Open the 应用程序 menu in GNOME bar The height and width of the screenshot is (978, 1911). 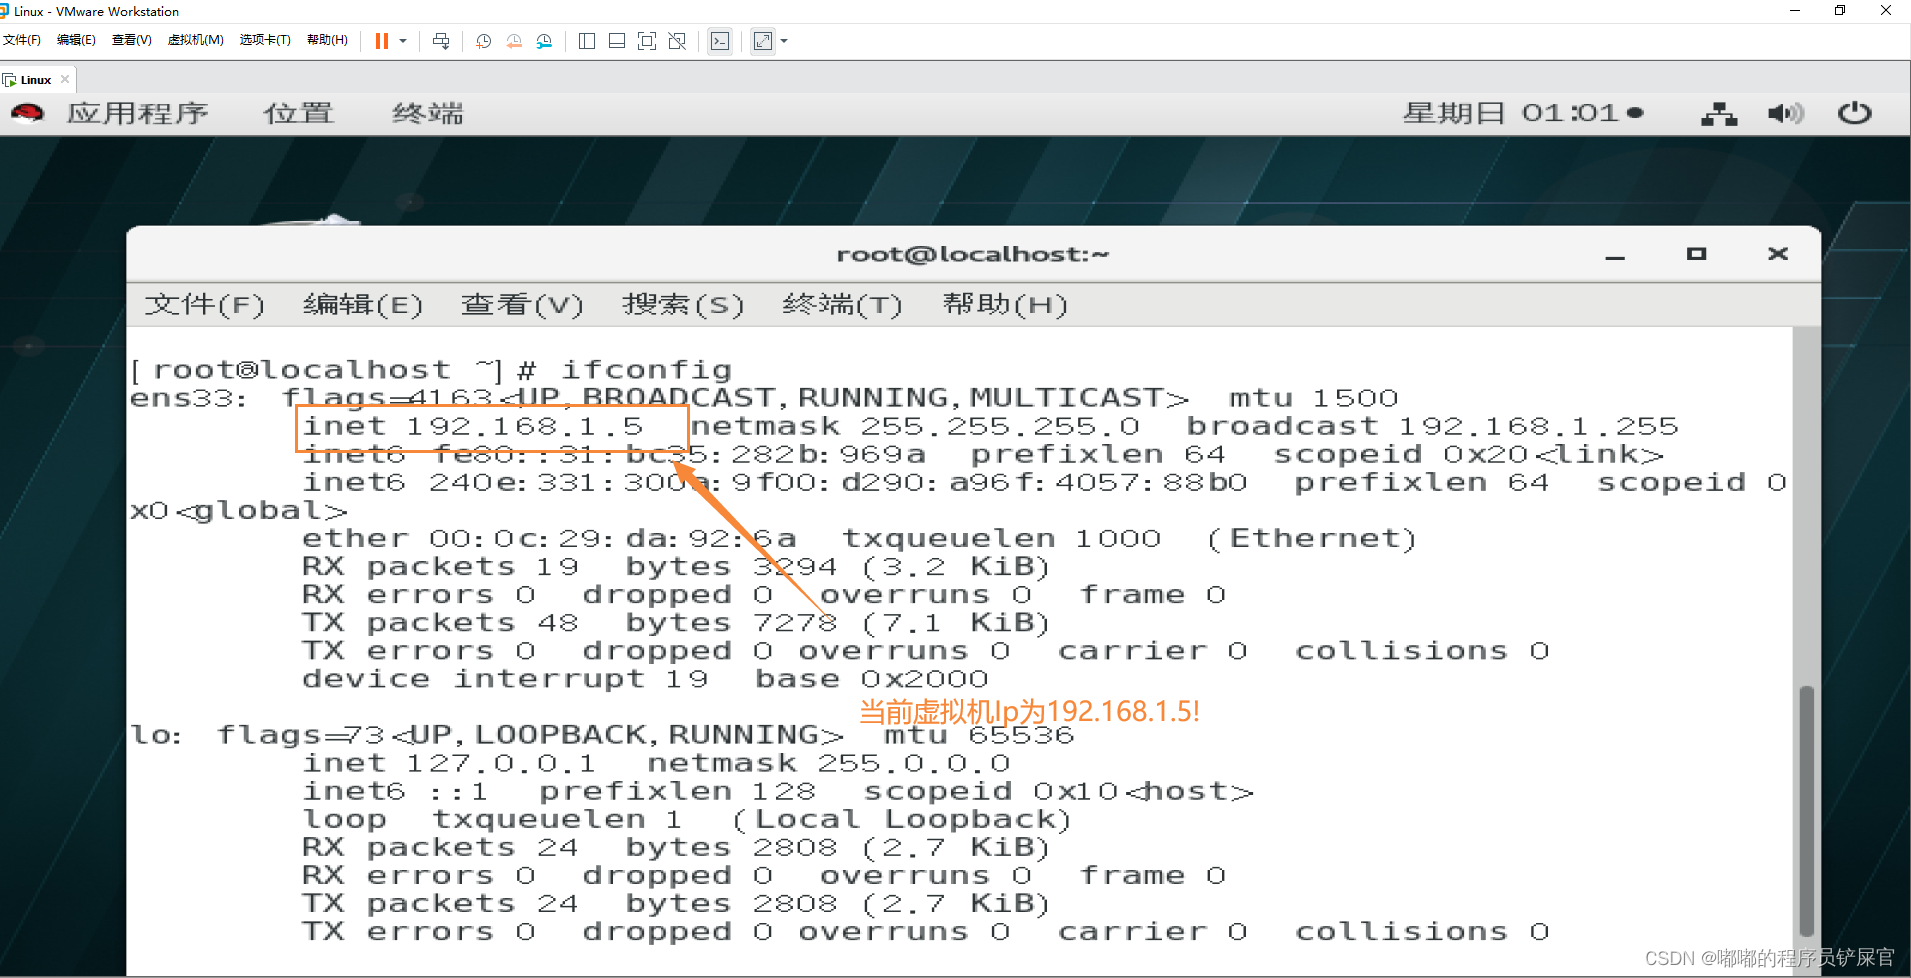pyautogui.click(x=138, y=113)
